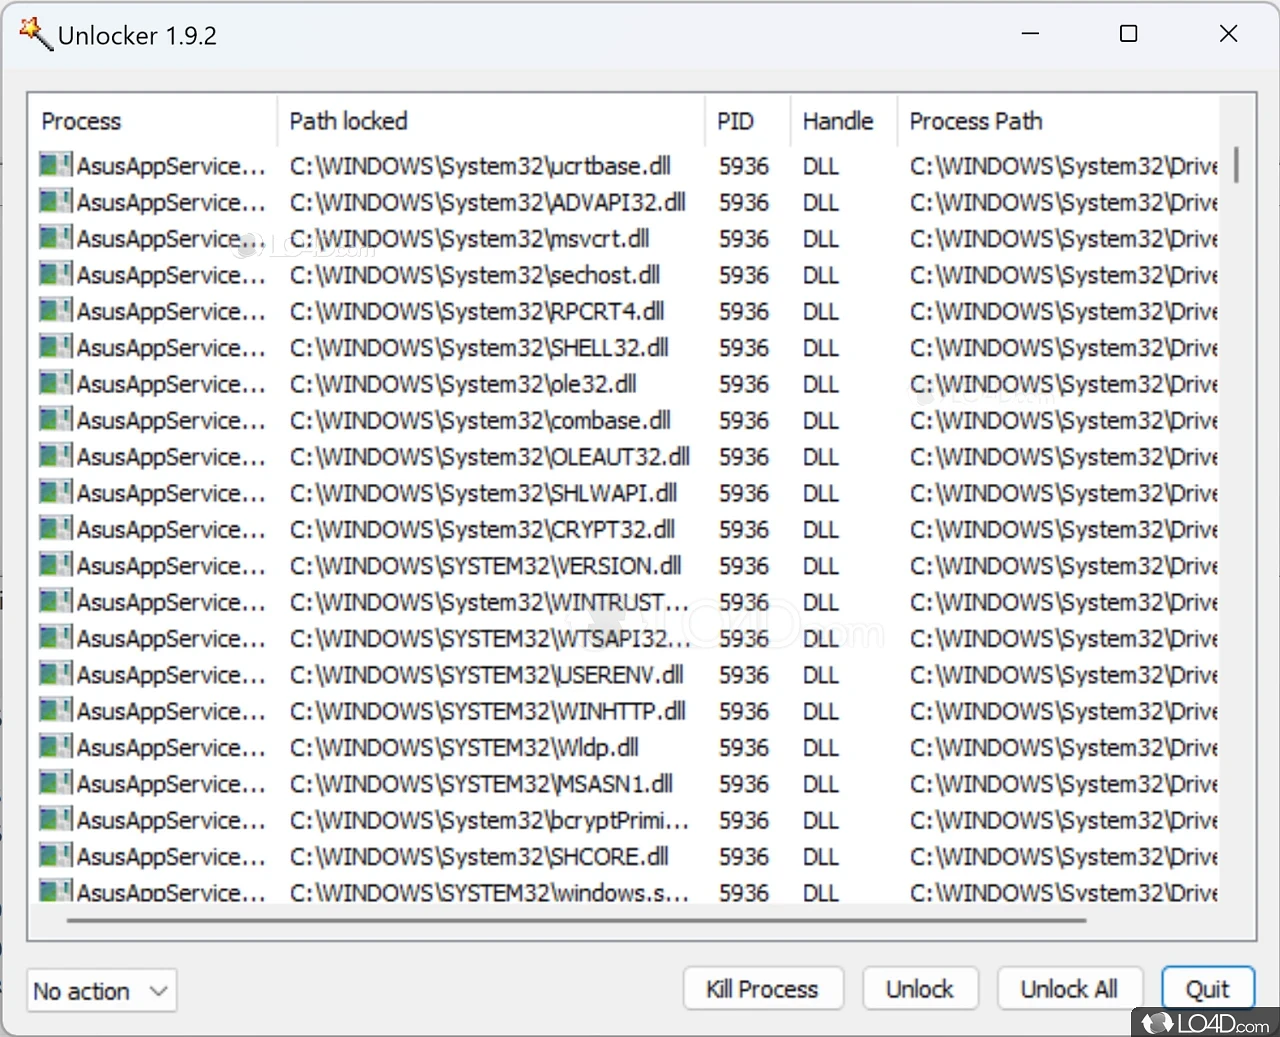The height and width of the screenshot is (1037, 1280).
Task: Click process icon in the ADVAPI32.dll row
Action: 56,201
